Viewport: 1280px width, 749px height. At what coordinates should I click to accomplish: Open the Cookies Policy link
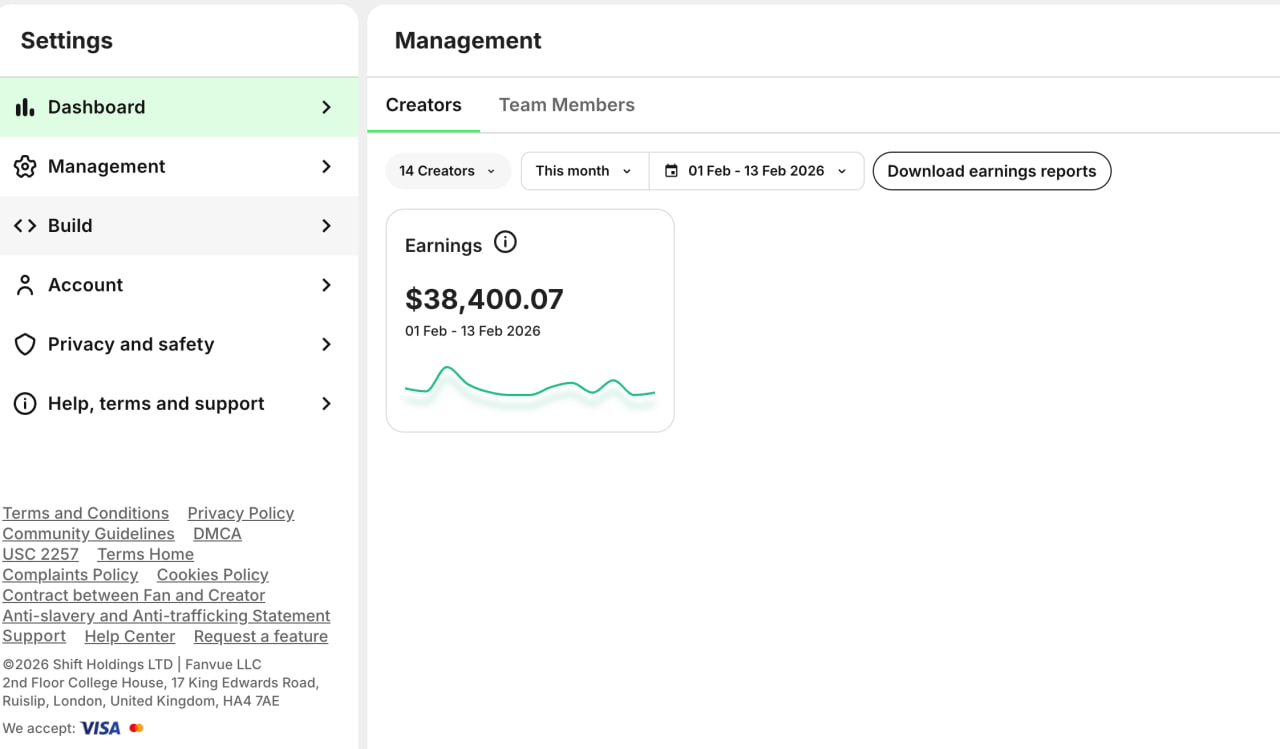[x=213, y=575]
